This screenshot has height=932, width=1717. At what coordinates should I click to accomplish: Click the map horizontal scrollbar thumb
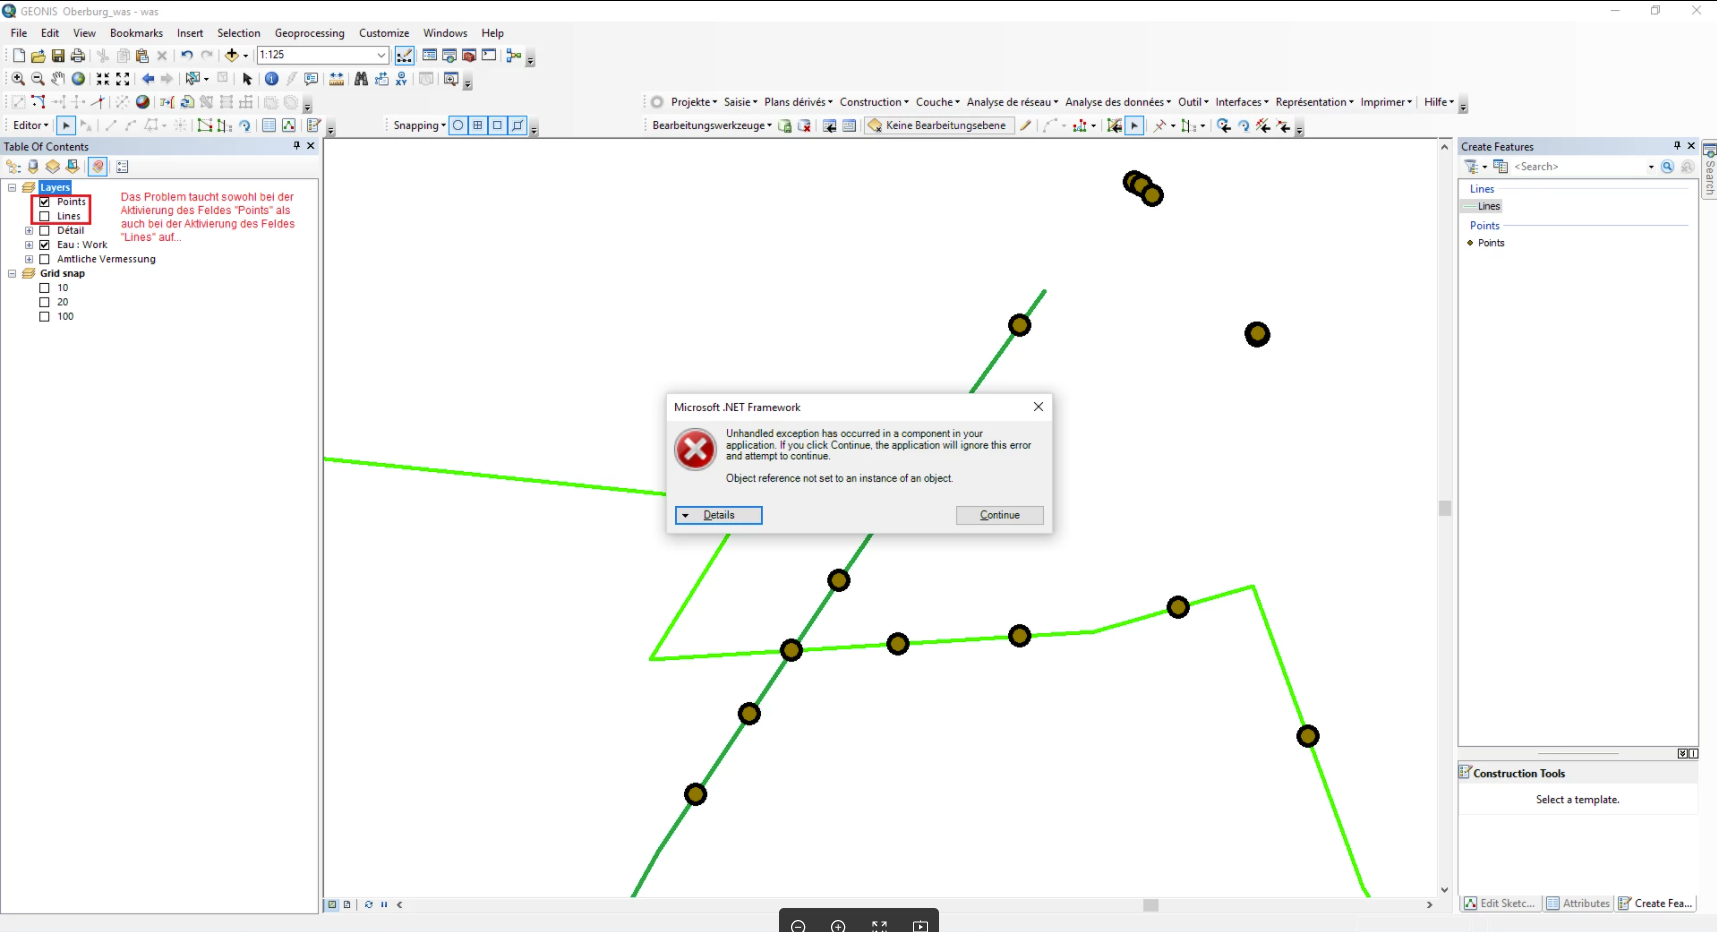(1151, 905)
